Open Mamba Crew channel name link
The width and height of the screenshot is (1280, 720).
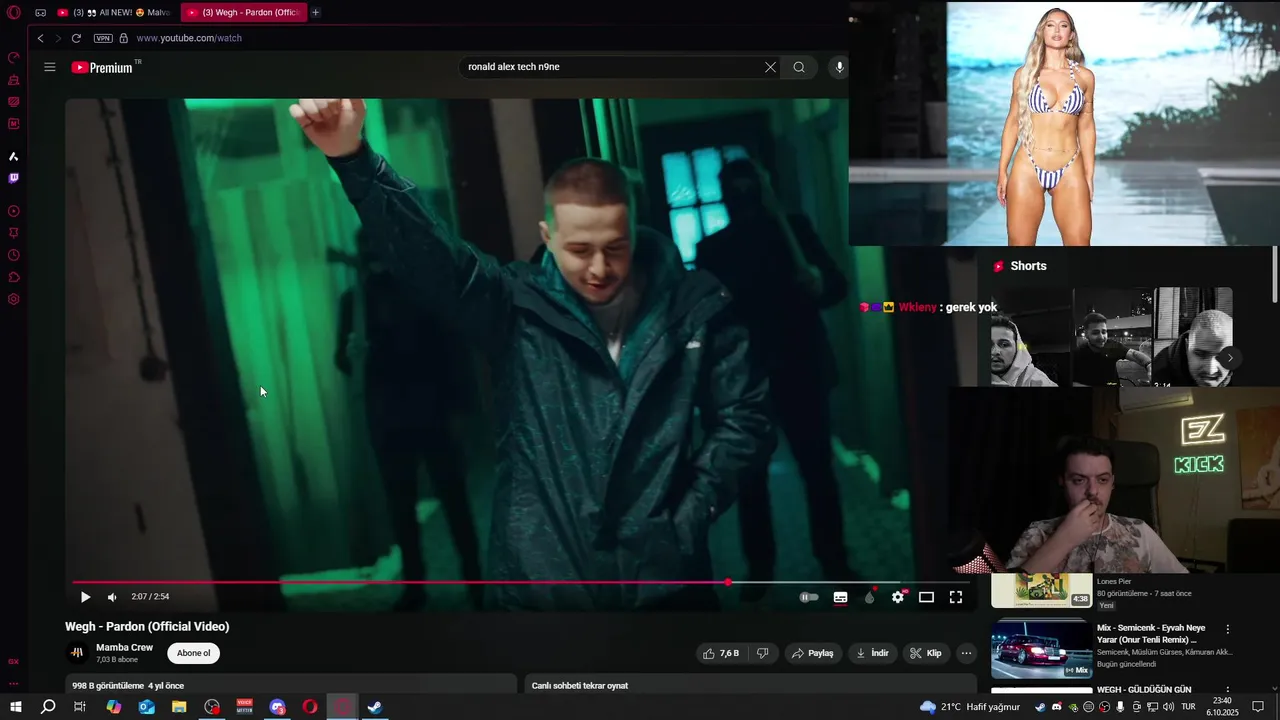pos(124,648)
